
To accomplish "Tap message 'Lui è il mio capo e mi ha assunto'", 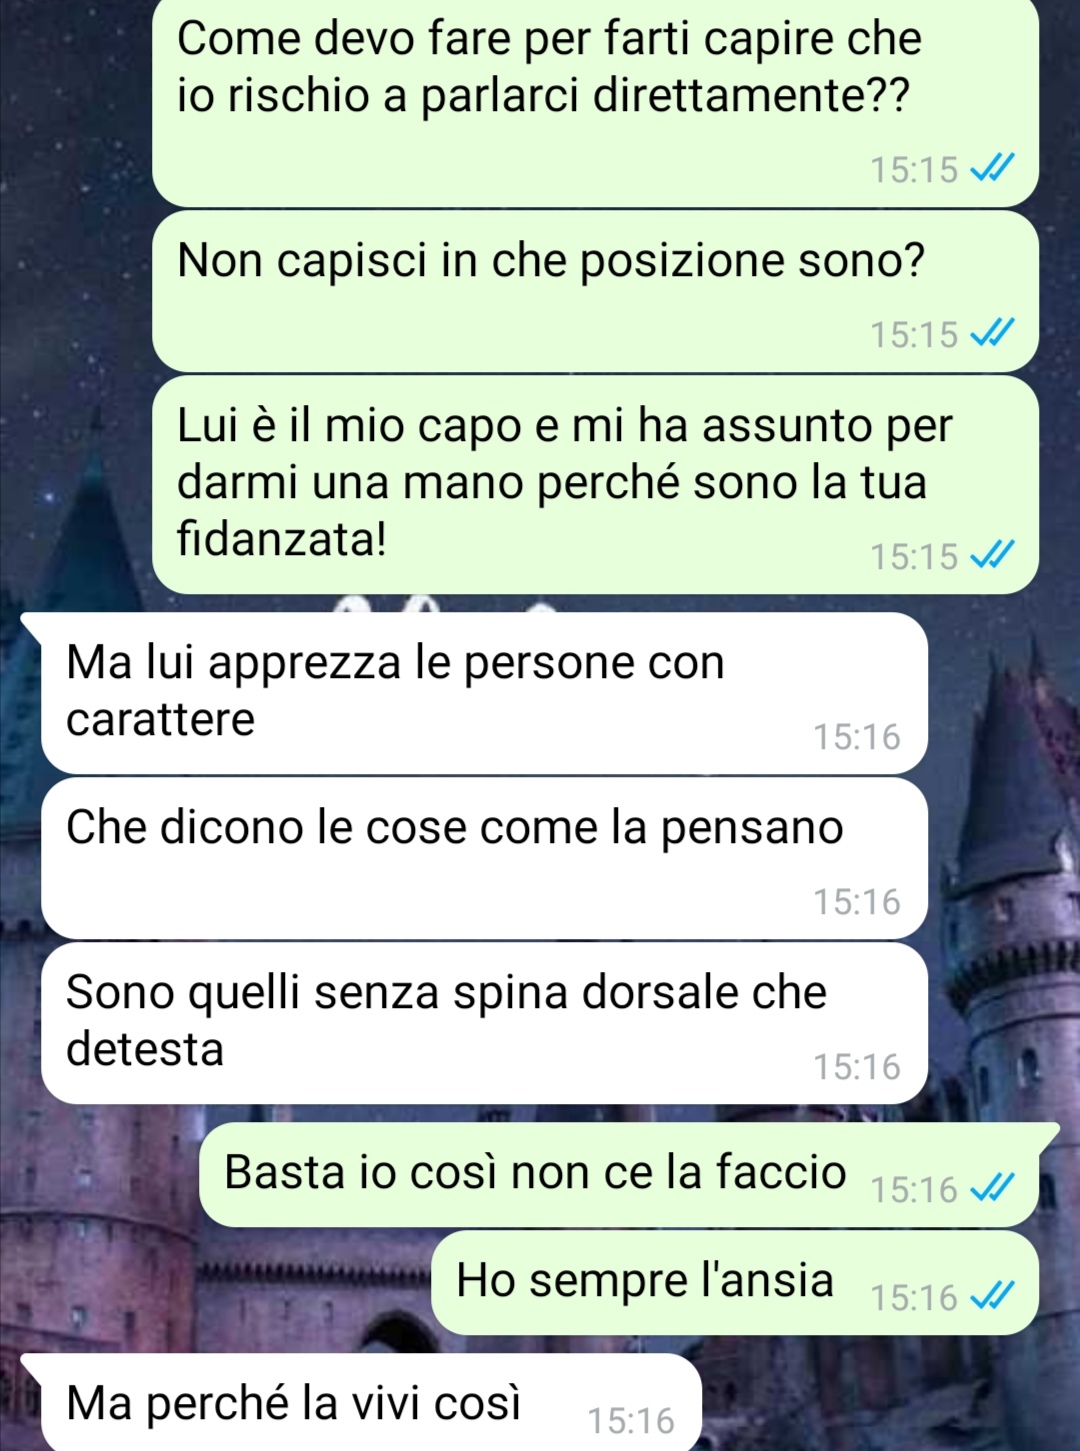I will coord(595,485).
